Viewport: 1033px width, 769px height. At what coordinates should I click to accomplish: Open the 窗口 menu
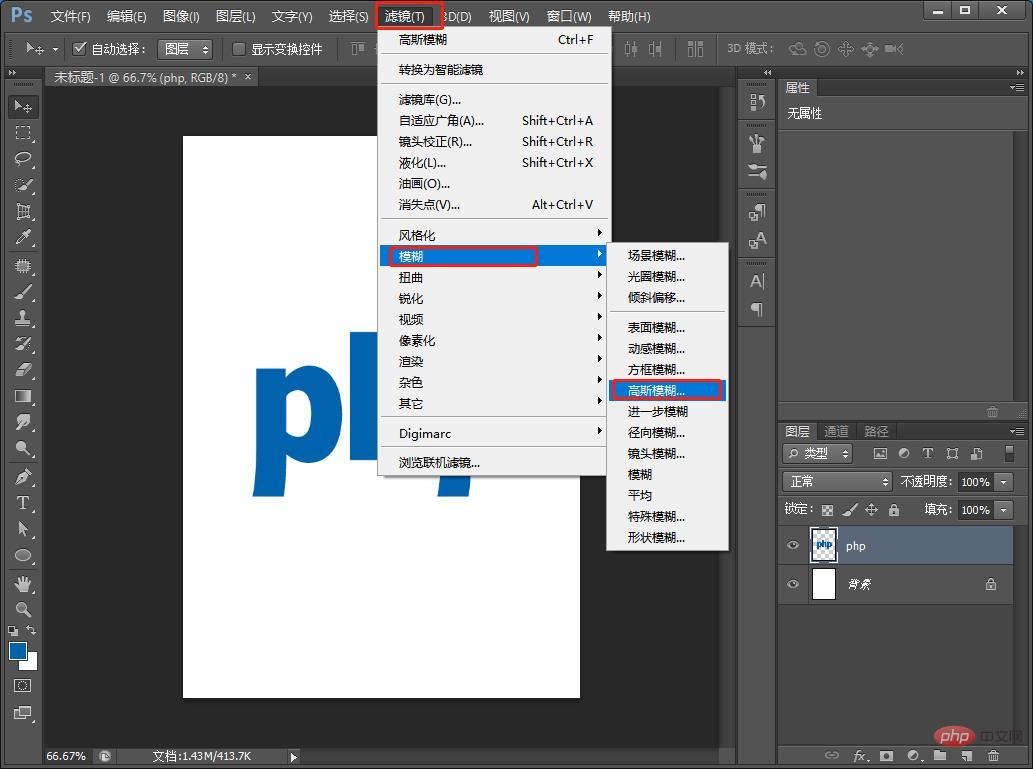[x=568, y=15]
